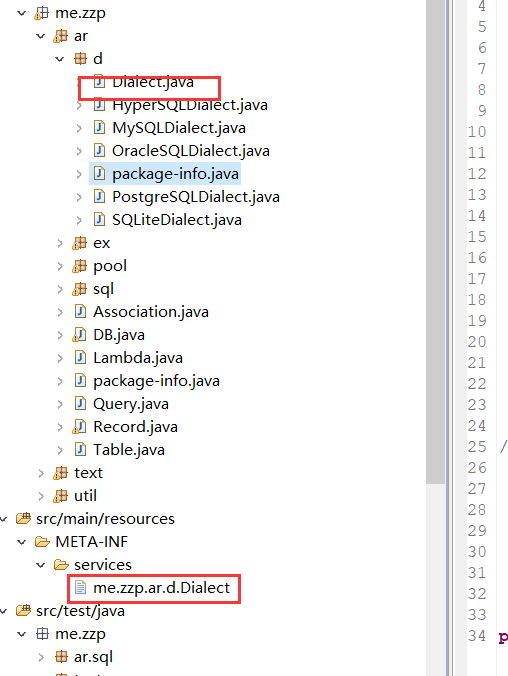This screenshot has width=508, height=676.
Task: Click META-INF folder icon
Action: (x=42, y=541)
